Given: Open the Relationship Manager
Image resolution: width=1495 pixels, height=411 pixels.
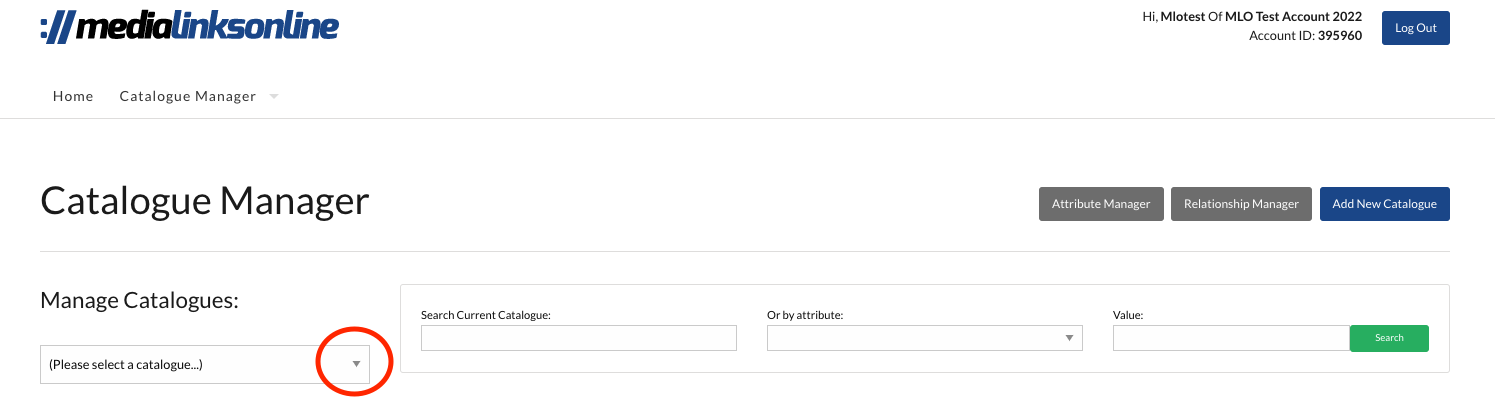Looking at the screenshot, I should coord(1241,204).
